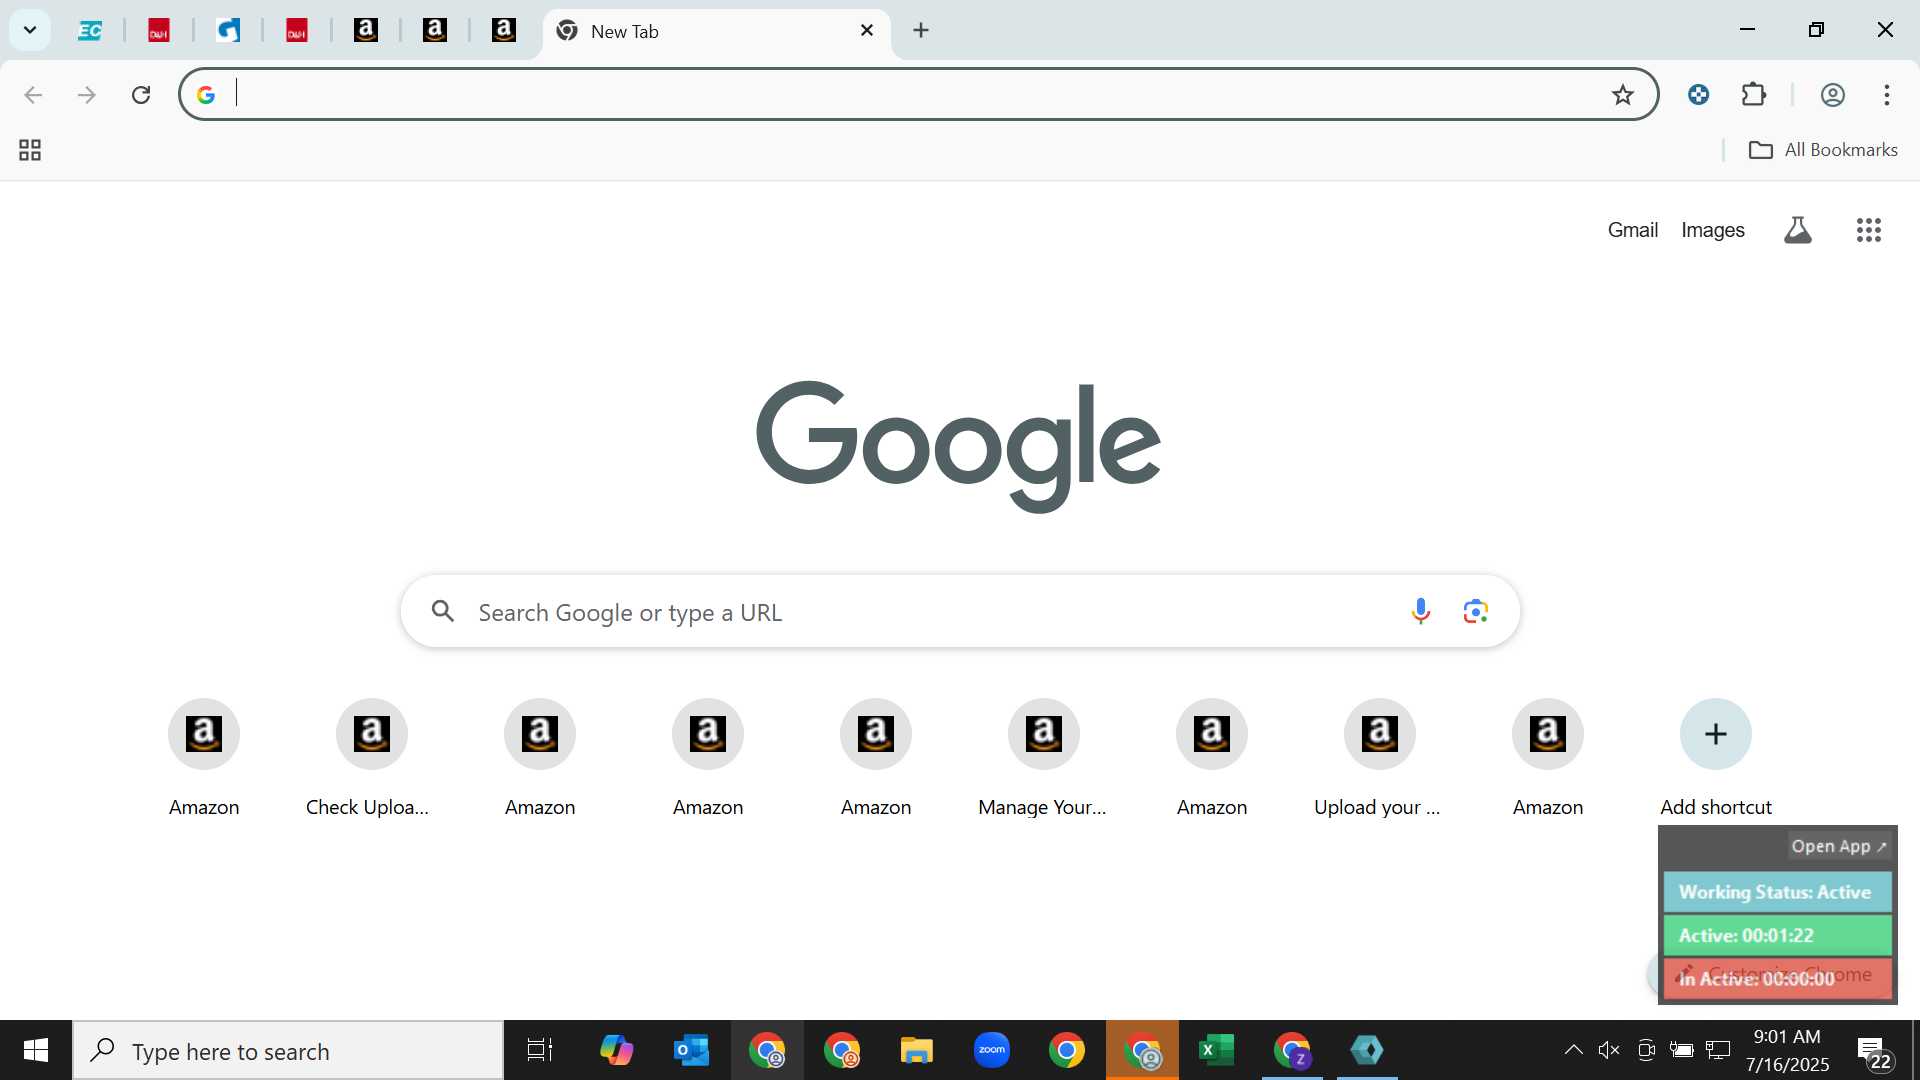Open Zoom from the taskbar
This screenshot has height=1080, width=1920.
coord(991,1050)
